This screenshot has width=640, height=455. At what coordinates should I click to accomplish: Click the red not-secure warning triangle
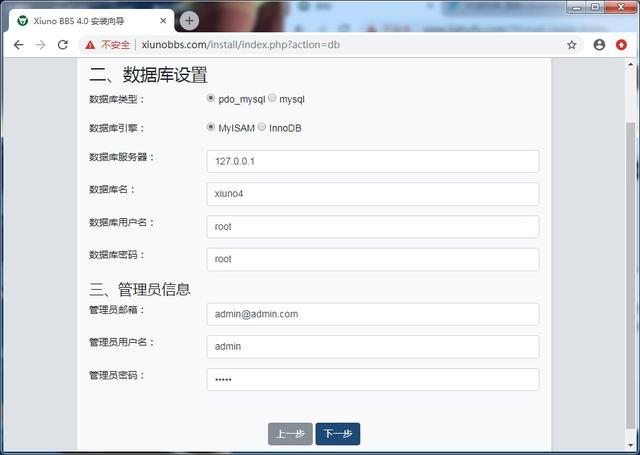(x=90, y=45)
